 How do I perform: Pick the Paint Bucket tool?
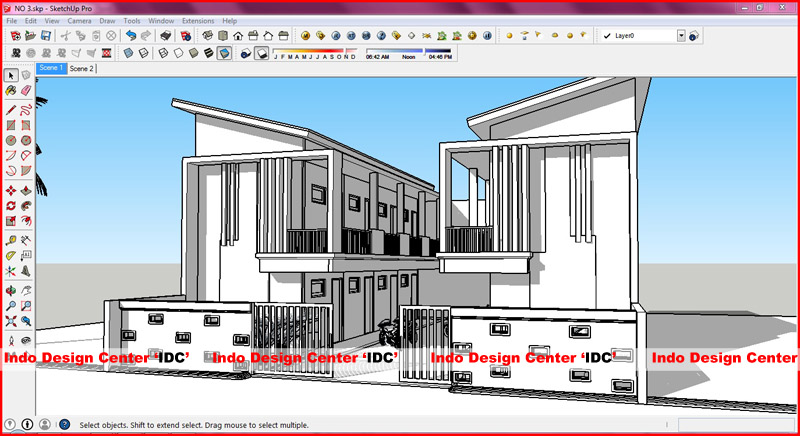pyautogui.click(x=11, y=91)
